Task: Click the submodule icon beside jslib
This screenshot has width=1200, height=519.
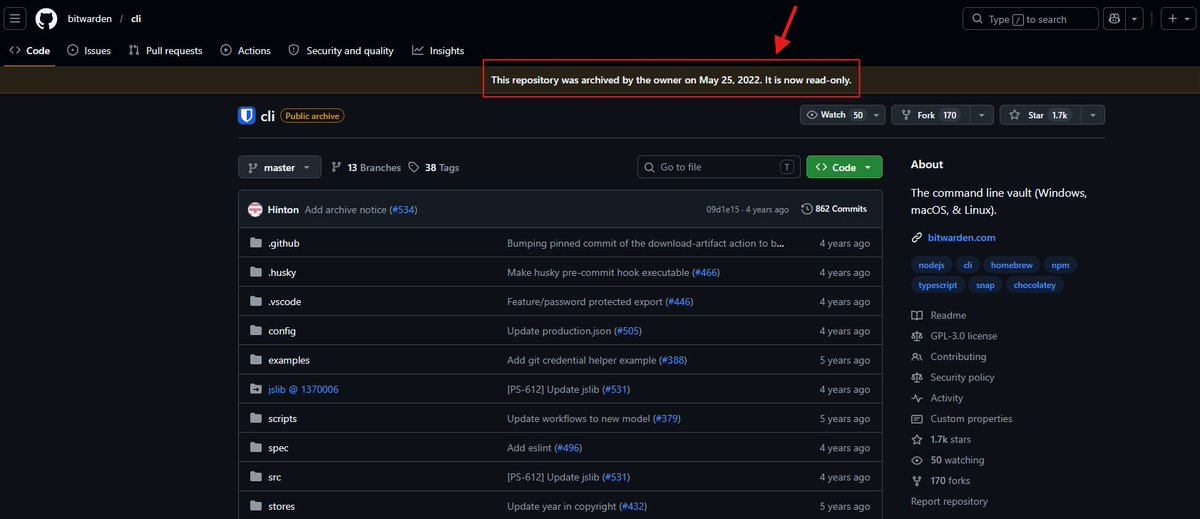Action: click(254, 389)
